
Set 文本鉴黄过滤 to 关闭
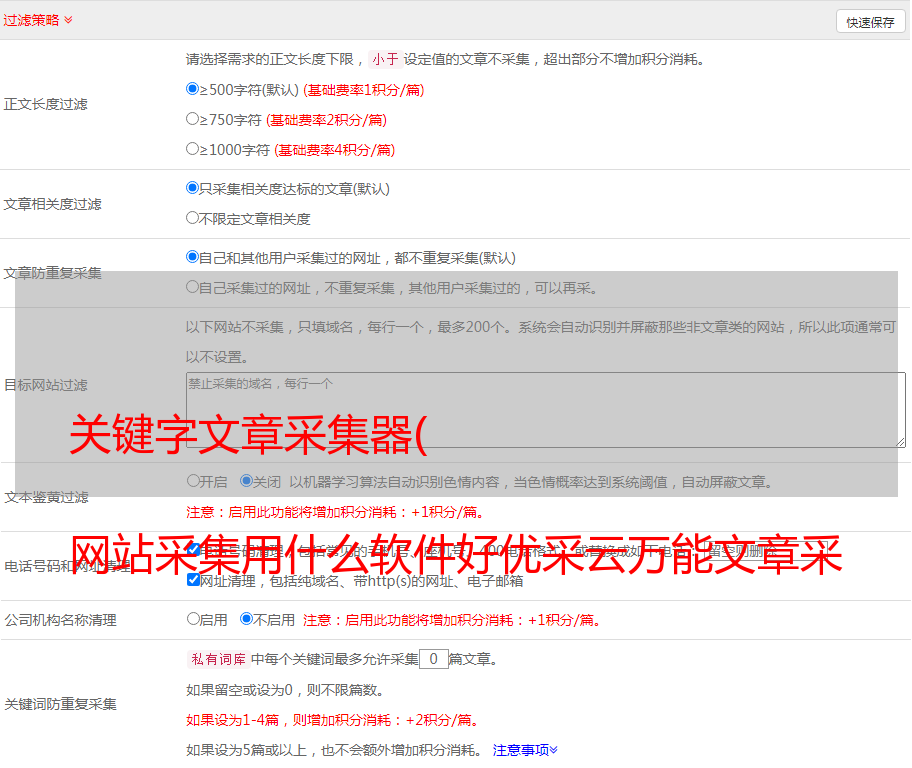click(x=247, y=481)
